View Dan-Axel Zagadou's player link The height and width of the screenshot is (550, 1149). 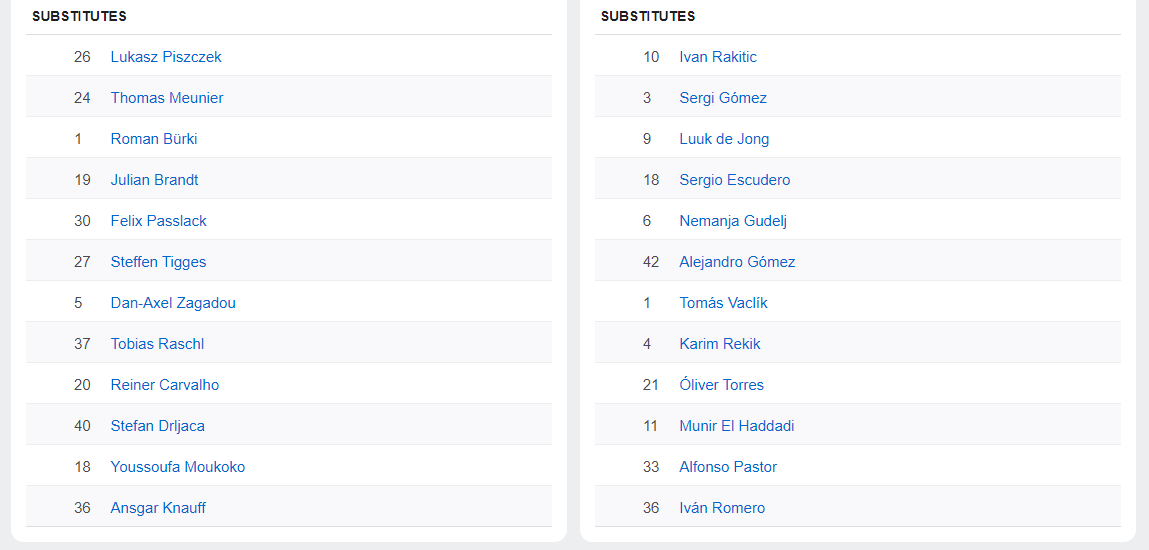tap(173, 303)
